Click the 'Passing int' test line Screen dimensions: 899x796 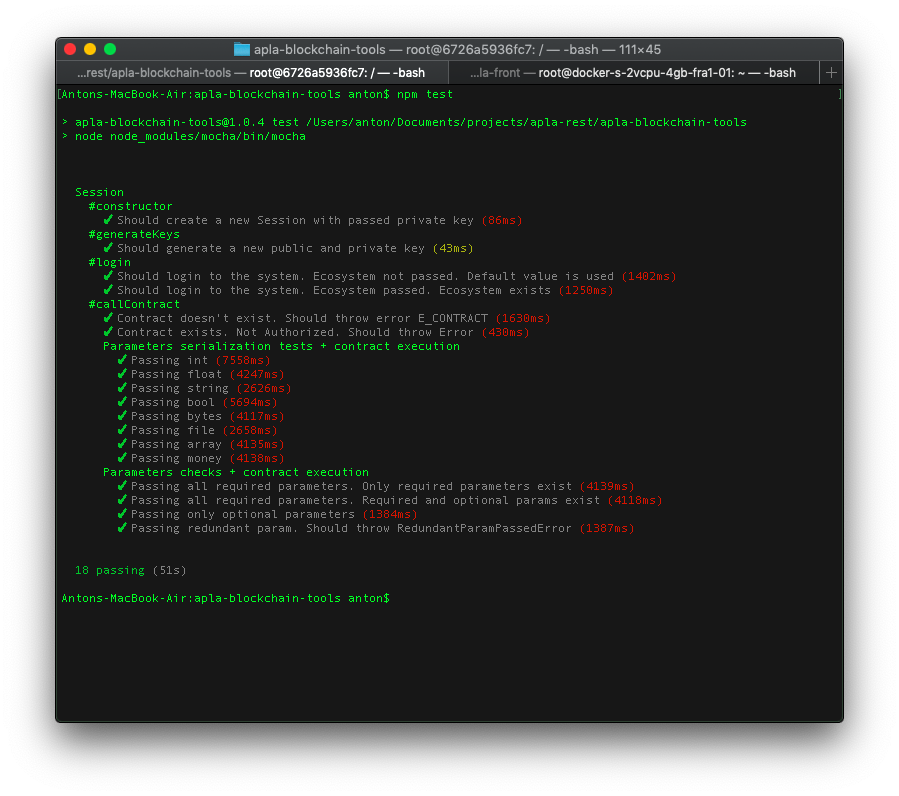click(194, 360)
